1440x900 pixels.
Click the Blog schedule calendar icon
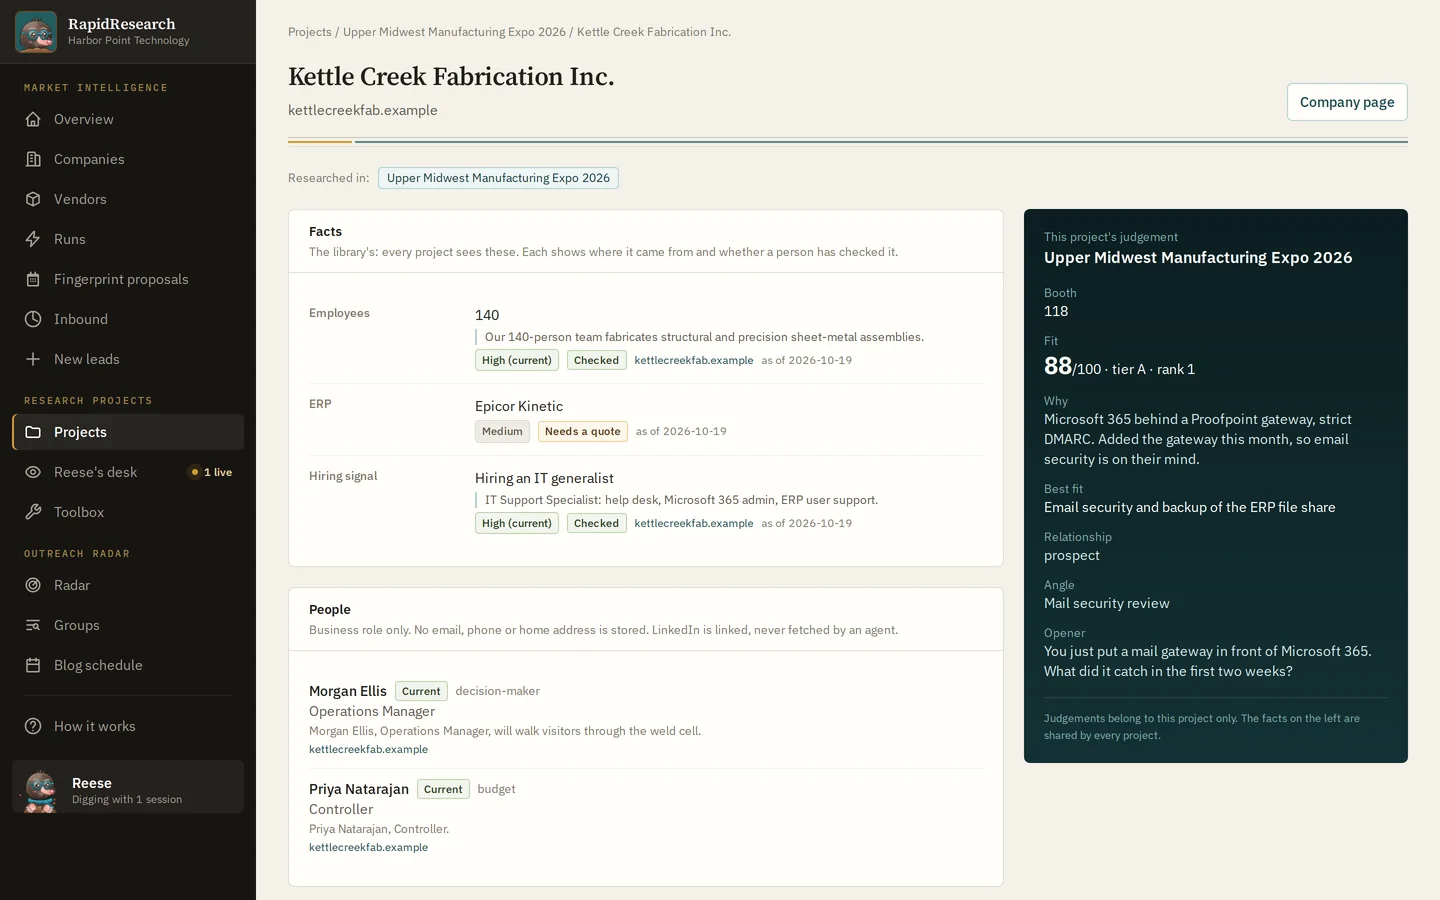(33, 665)
